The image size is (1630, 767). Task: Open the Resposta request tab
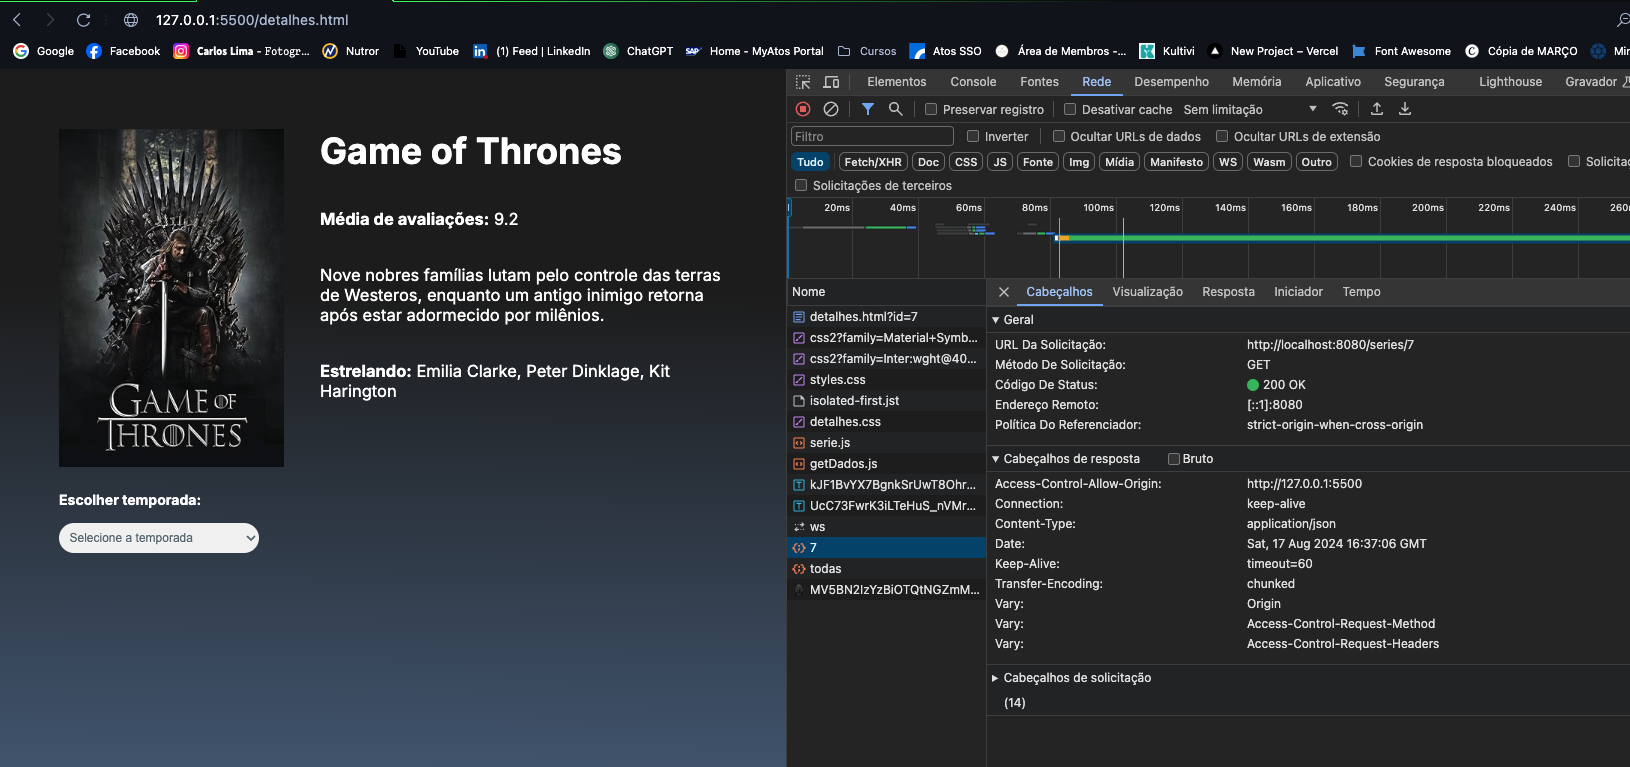click(1228, 292)
